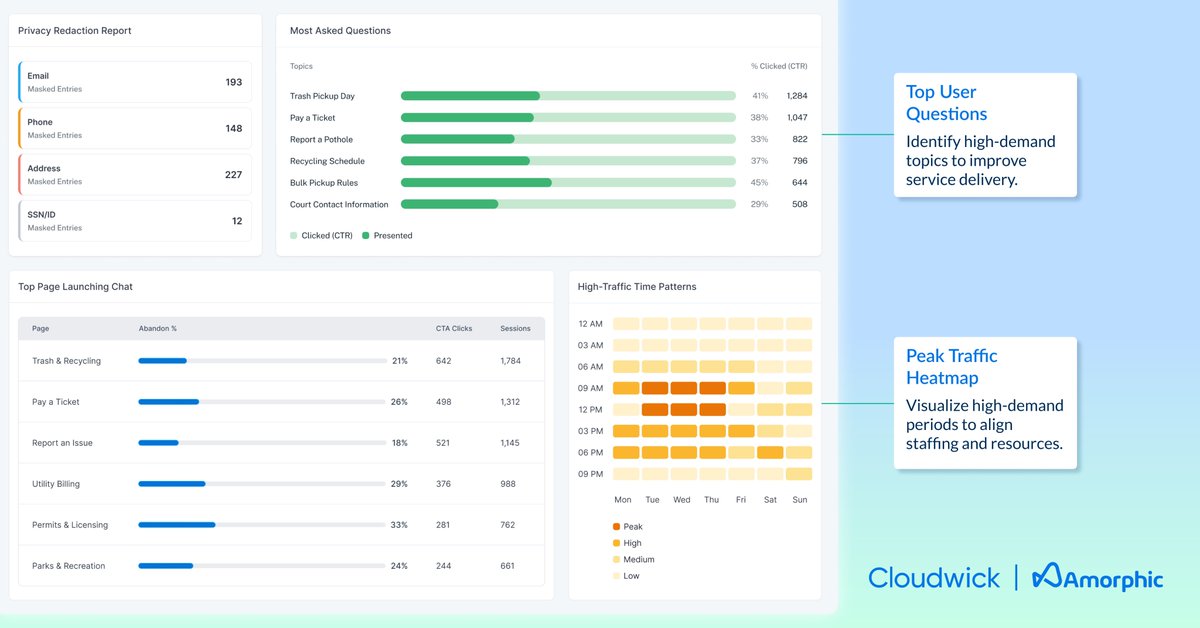
Task: Click the Trash & Recycling abandon bar
Action: pos(262,361)
